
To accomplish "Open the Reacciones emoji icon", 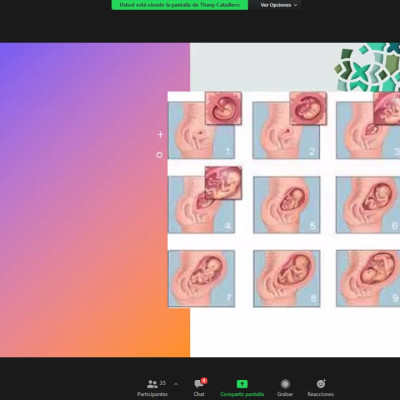I will pos(321,384).
